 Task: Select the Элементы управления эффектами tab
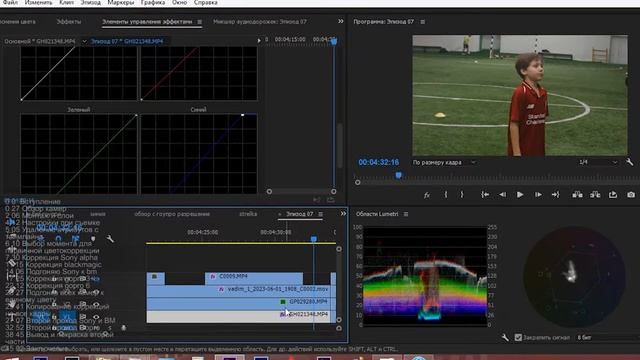147,22
